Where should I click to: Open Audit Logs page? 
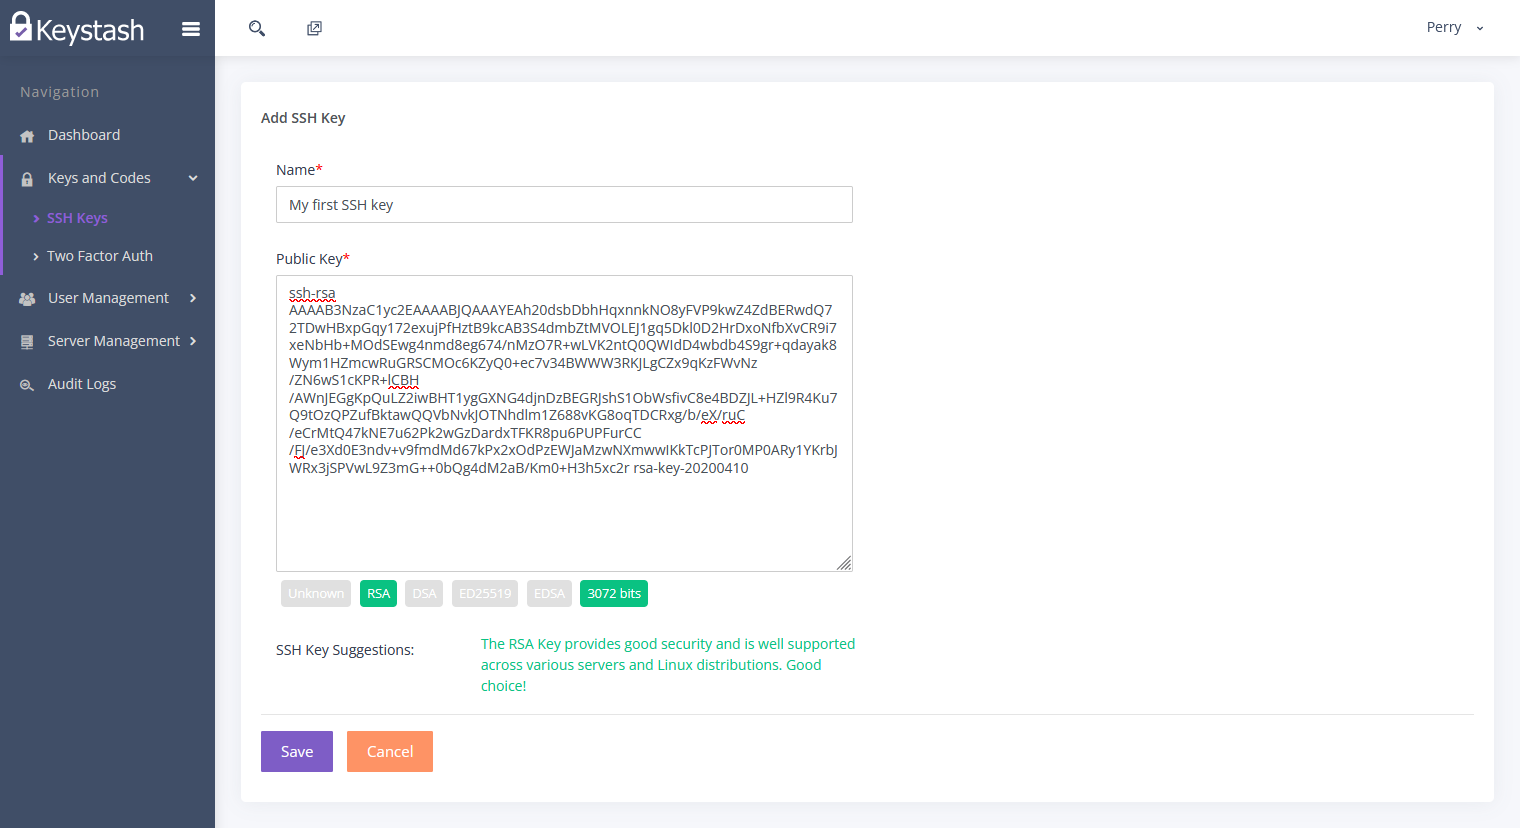coord(82,384)
